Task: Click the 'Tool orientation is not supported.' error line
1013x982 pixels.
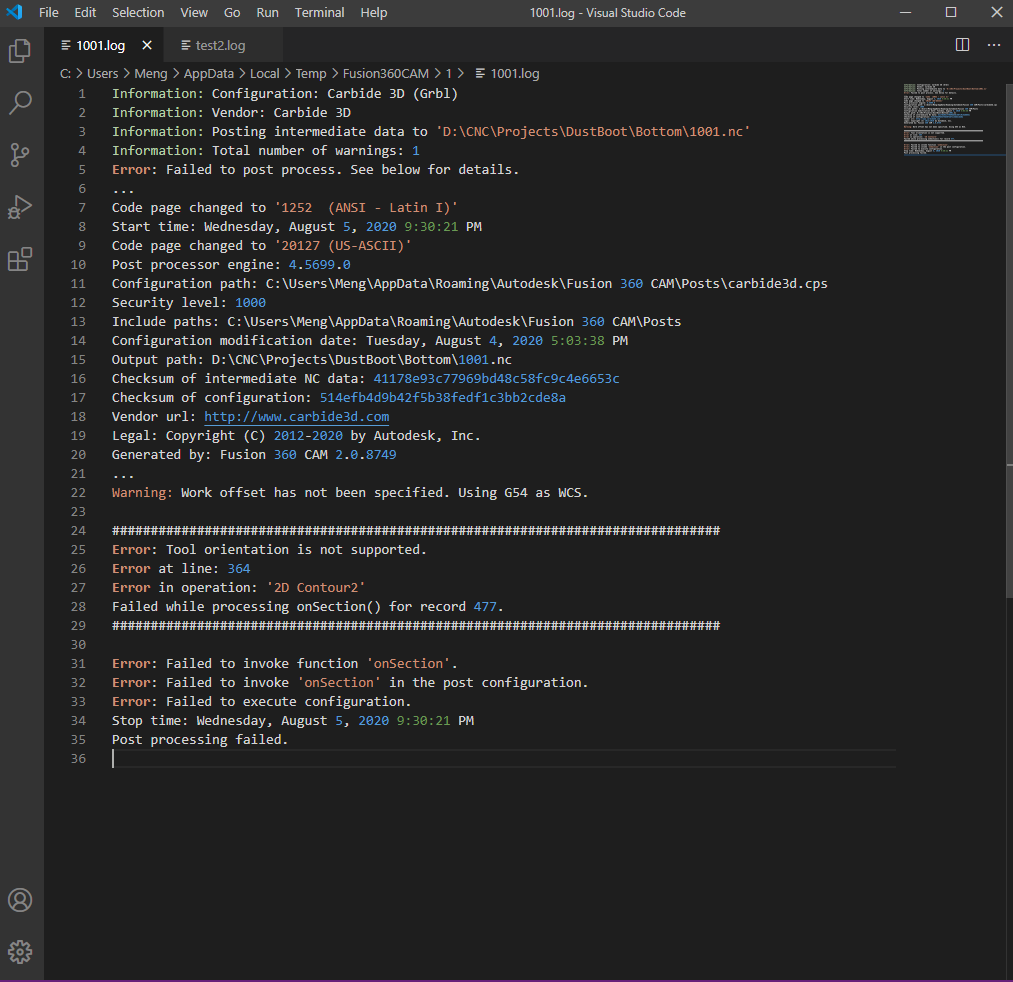Action: pyautogui.click(x=269, y=550)
